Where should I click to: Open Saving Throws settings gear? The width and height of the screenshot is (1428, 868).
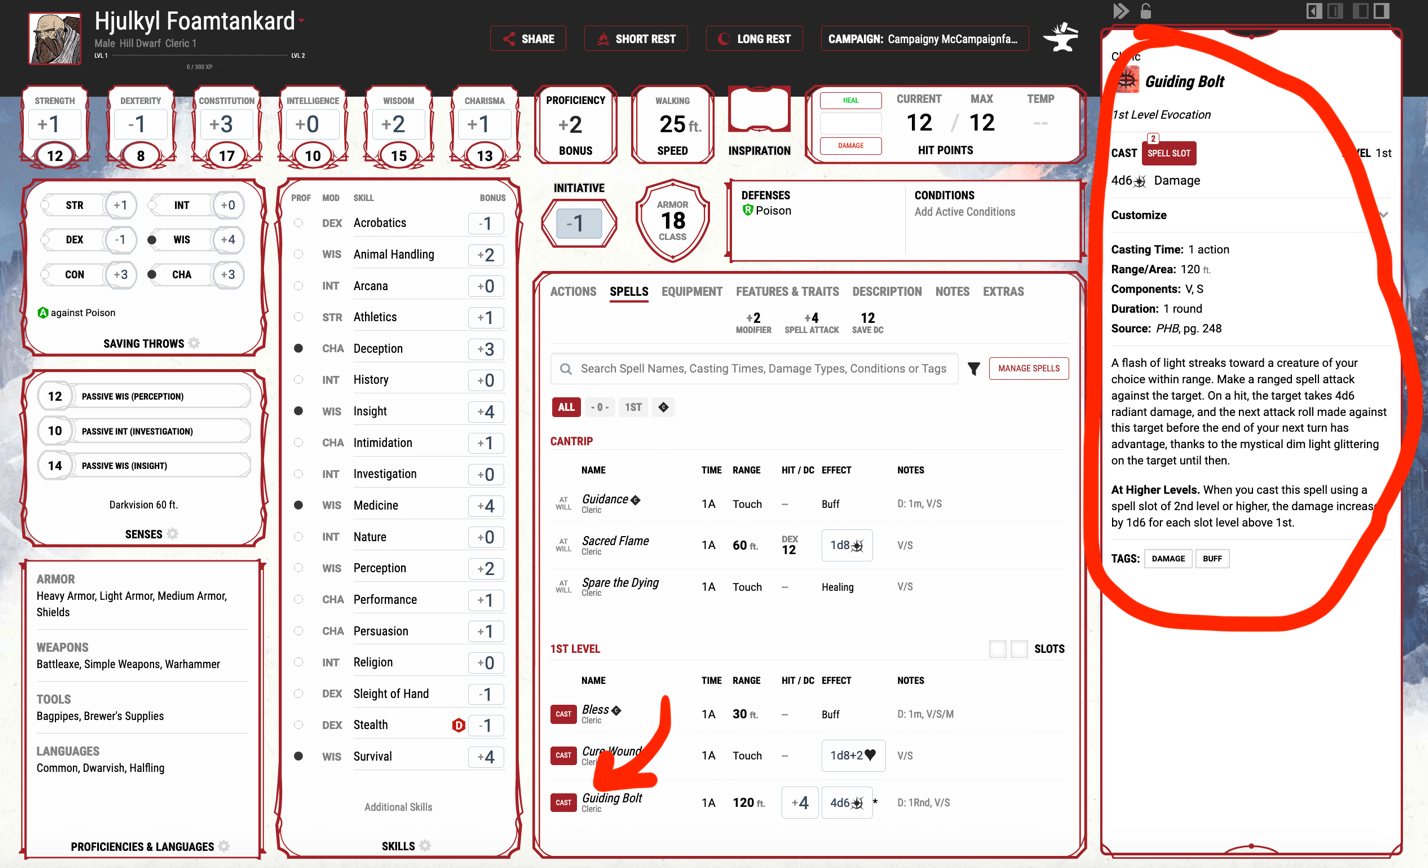[194, 343]
